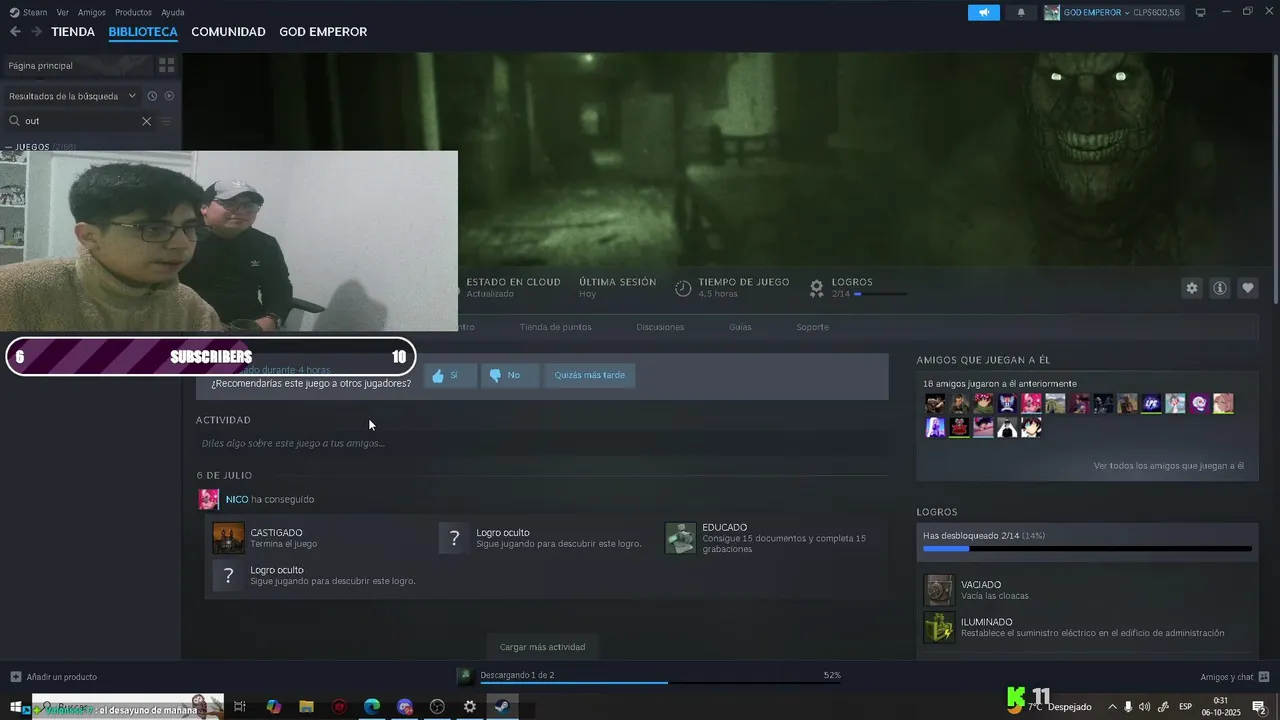Open Ver todos los amigos que juegan
This screenshot has height=720, width=1280.
[x=1169, y=466]
